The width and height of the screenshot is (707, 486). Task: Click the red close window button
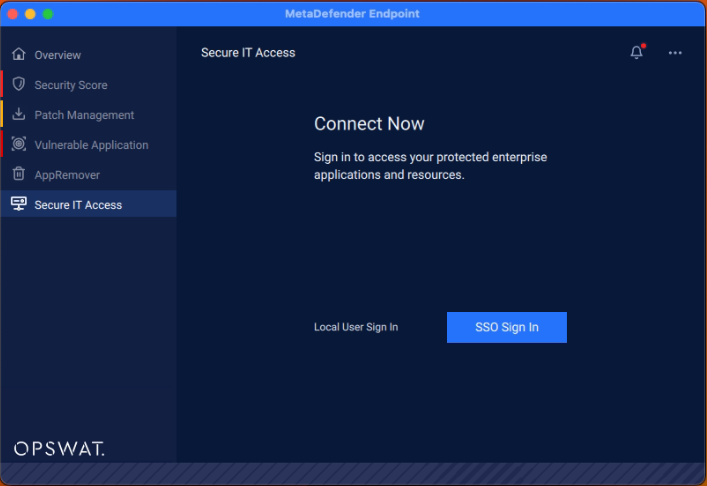(13, 14)
